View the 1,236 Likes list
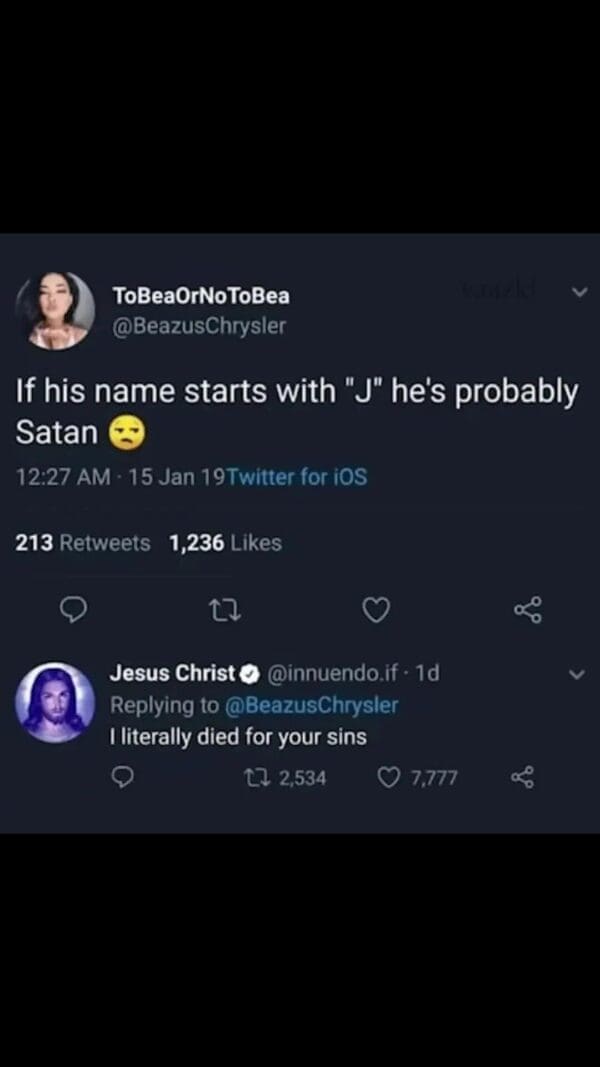 (x=226, y=543)
